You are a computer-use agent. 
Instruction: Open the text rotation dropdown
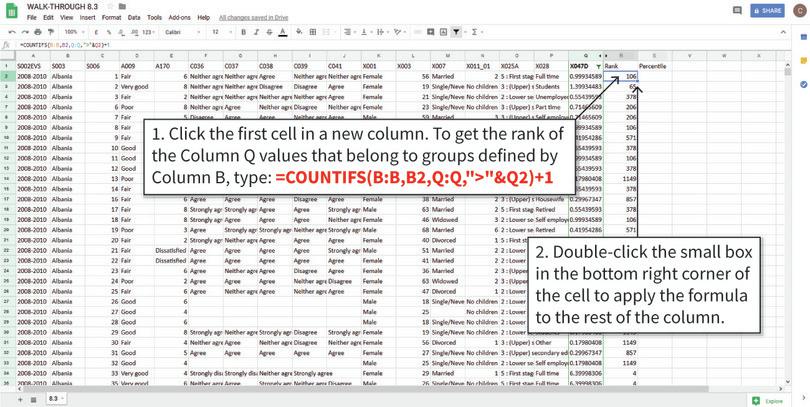[x=399, y=32]
